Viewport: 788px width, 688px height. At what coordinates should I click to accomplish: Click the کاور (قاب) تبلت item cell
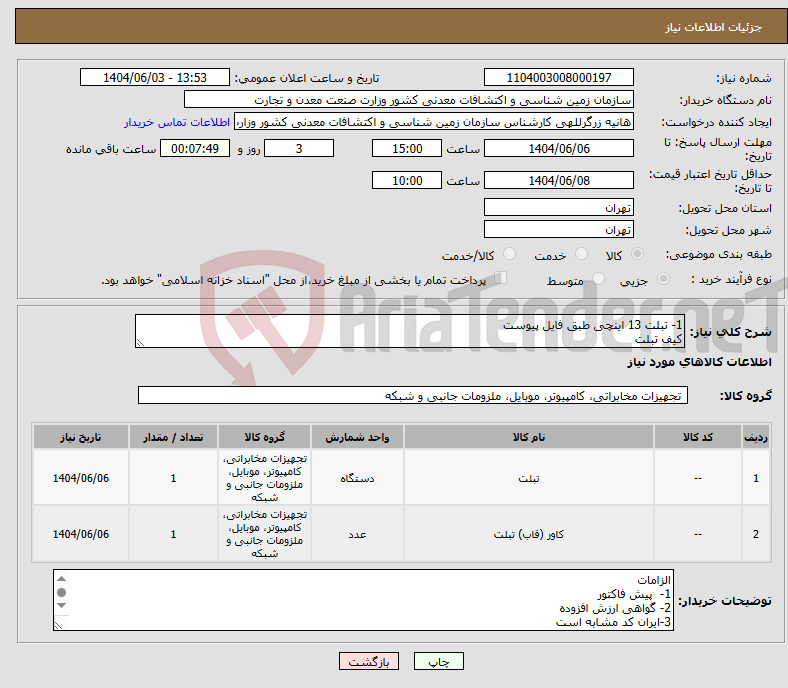[x=529, y=534]
